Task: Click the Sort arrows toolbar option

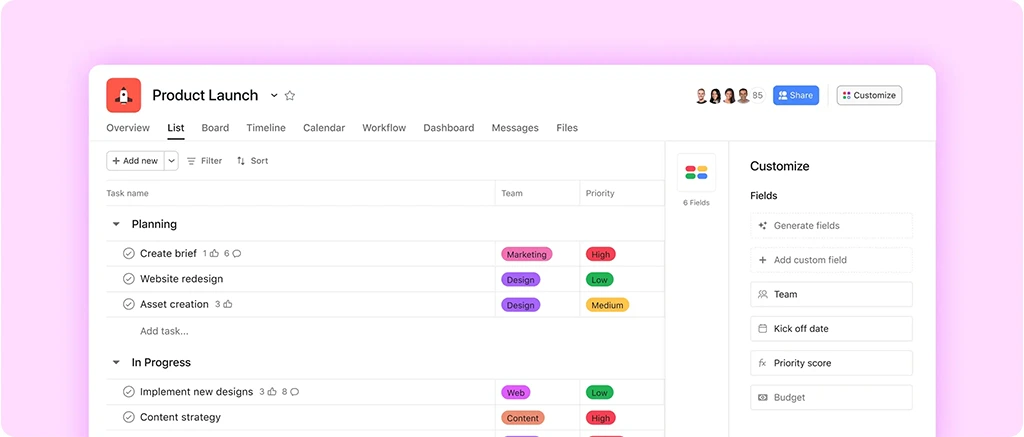Action: (252, 161)
